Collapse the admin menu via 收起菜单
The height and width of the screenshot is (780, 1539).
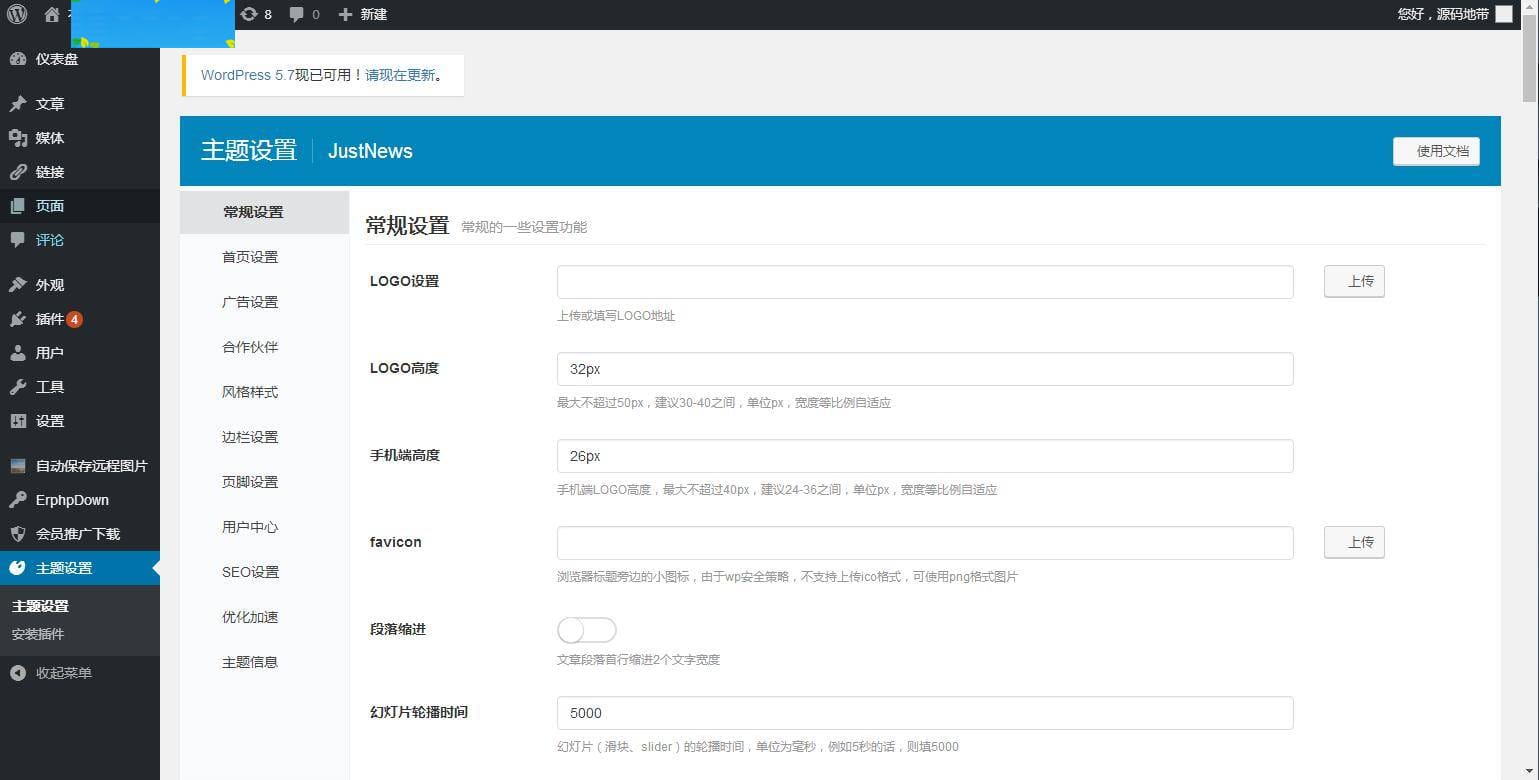[61, 672]
